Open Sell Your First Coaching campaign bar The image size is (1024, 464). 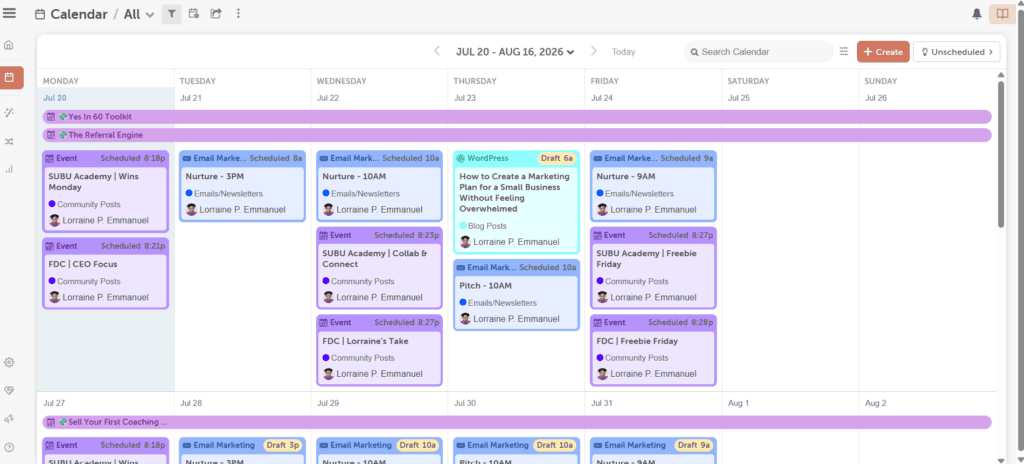pyautogui.click(x=517, y=422)
